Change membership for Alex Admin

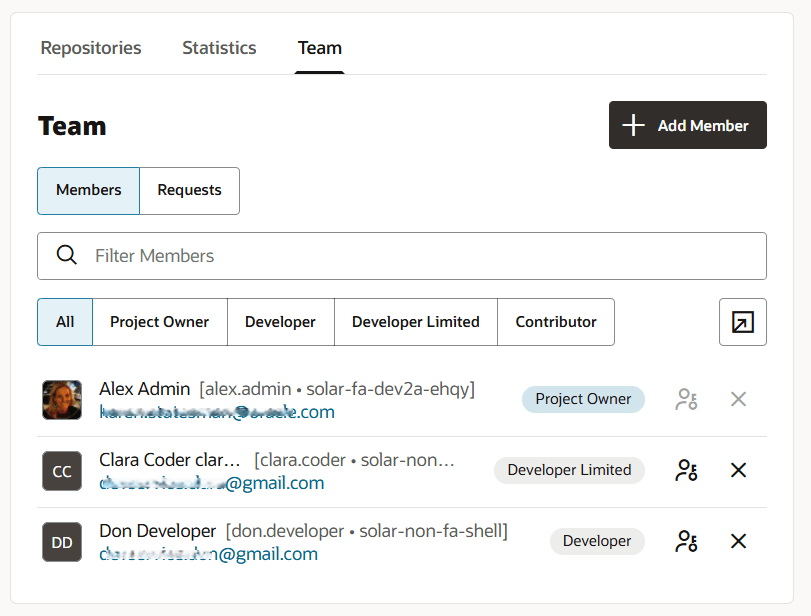pos(686,399)
